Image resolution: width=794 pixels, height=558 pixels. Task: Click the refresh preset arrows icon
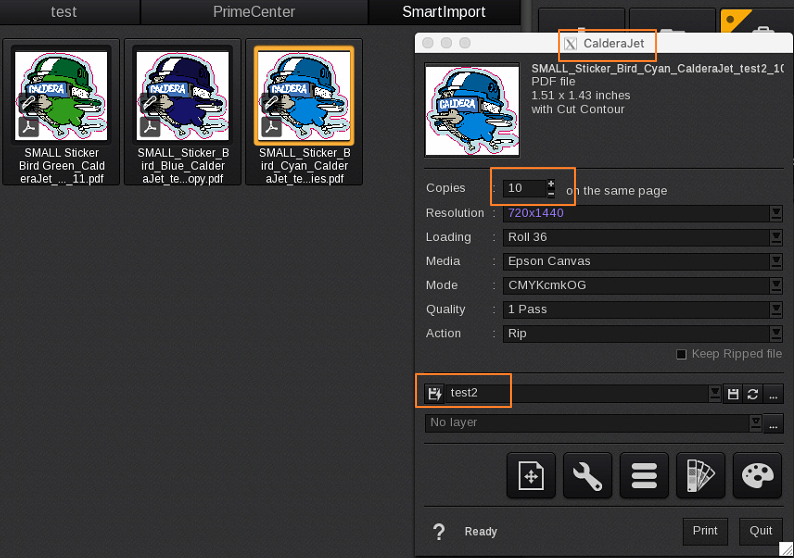pos(753,394)
